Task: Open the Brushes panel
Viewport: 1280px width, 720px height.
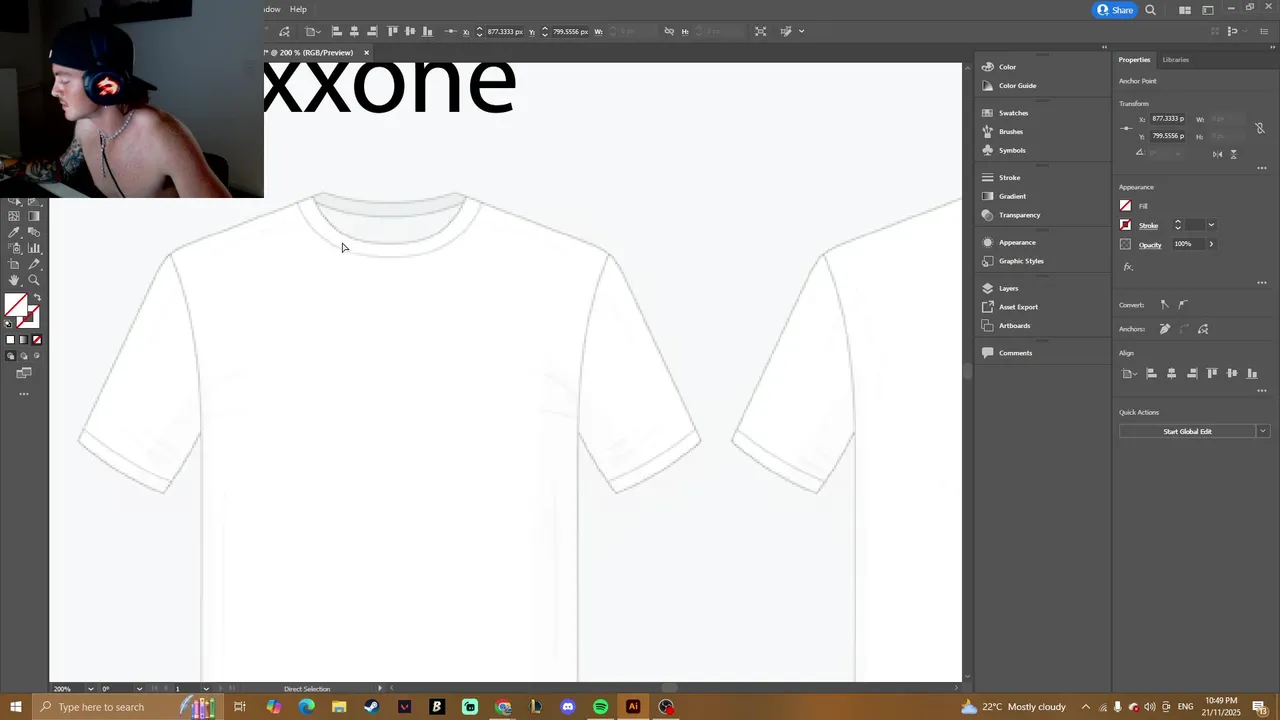Action: (1011, 131)
